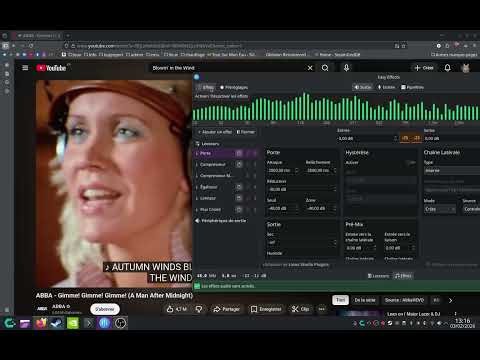Select the De la série chip

[x=365, y=300]
